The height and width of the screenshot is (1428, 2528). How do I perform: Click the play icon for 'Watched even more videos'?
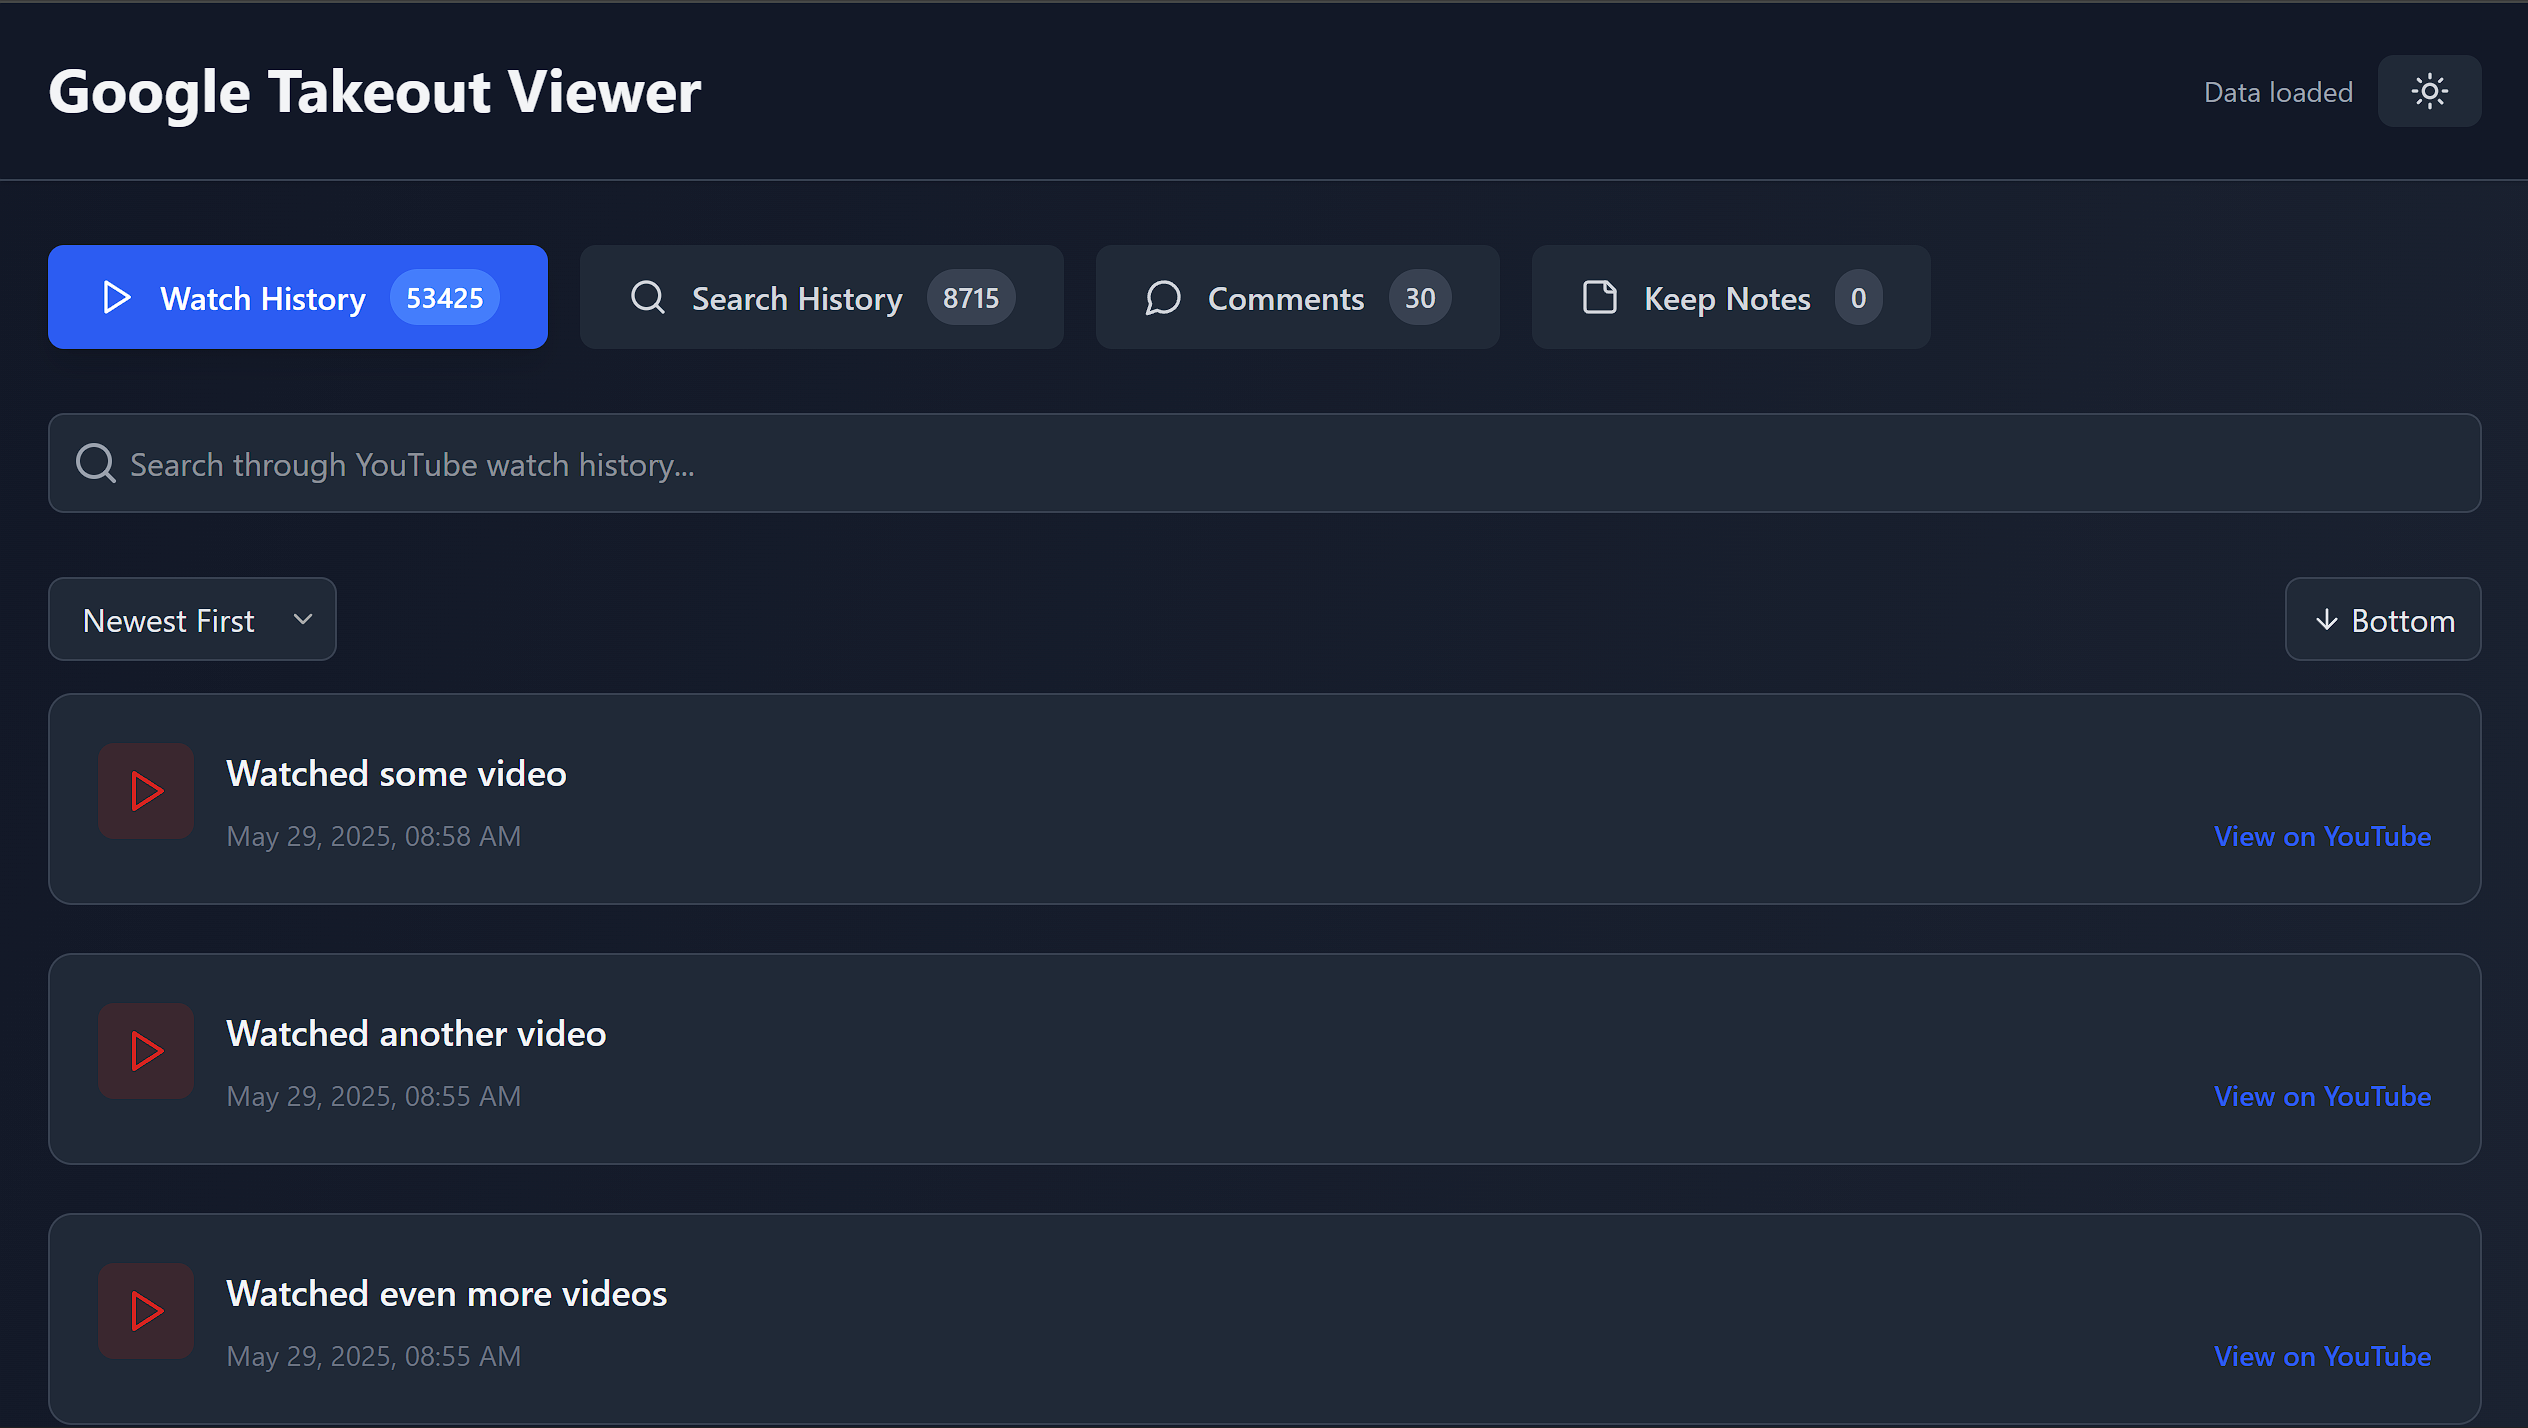146,1311
